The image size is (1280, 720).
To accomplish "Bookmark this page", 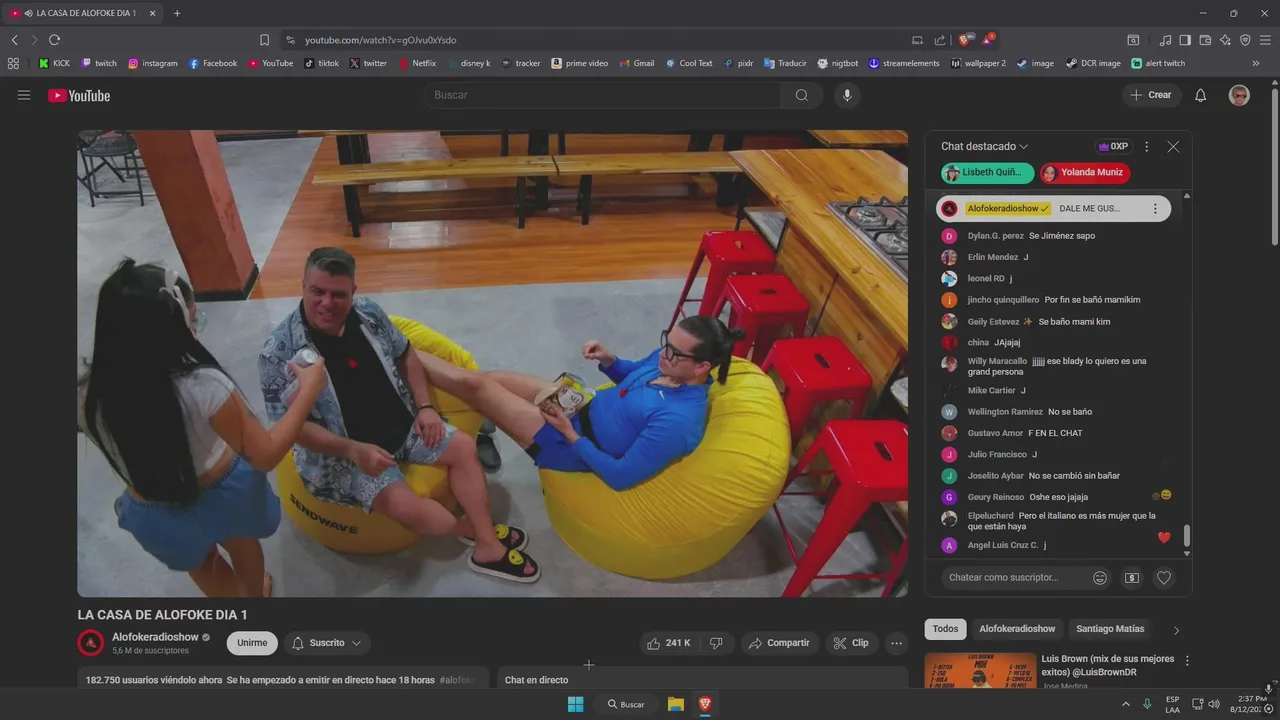I will click(x=264, y=40).
